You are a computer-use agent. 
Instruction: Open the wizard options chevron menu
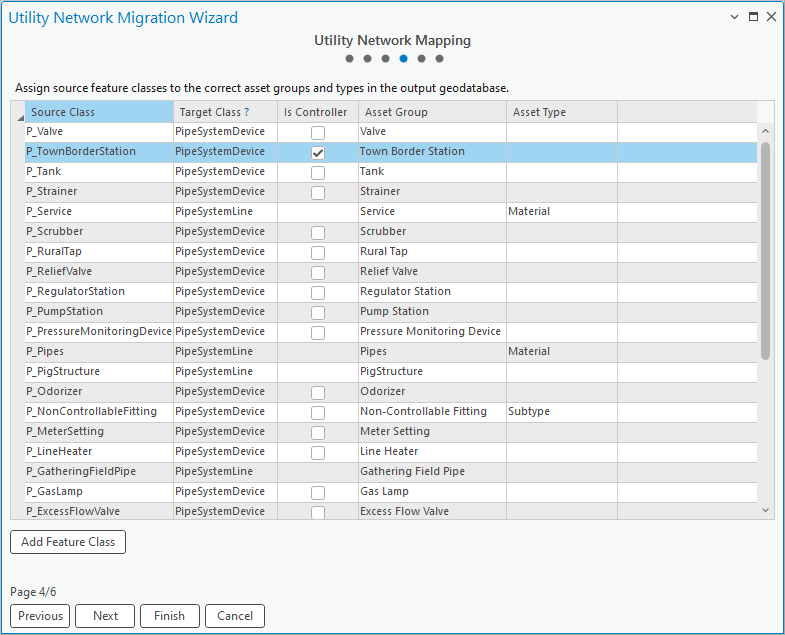734,17
